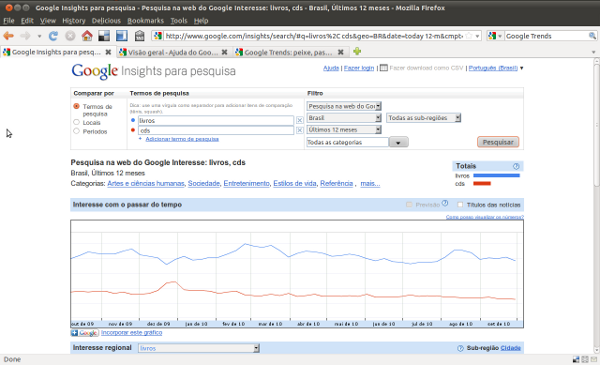Open the Artes e ciências humanas category
The width and height of the screenshot is (600, 365).
(145, 183)
